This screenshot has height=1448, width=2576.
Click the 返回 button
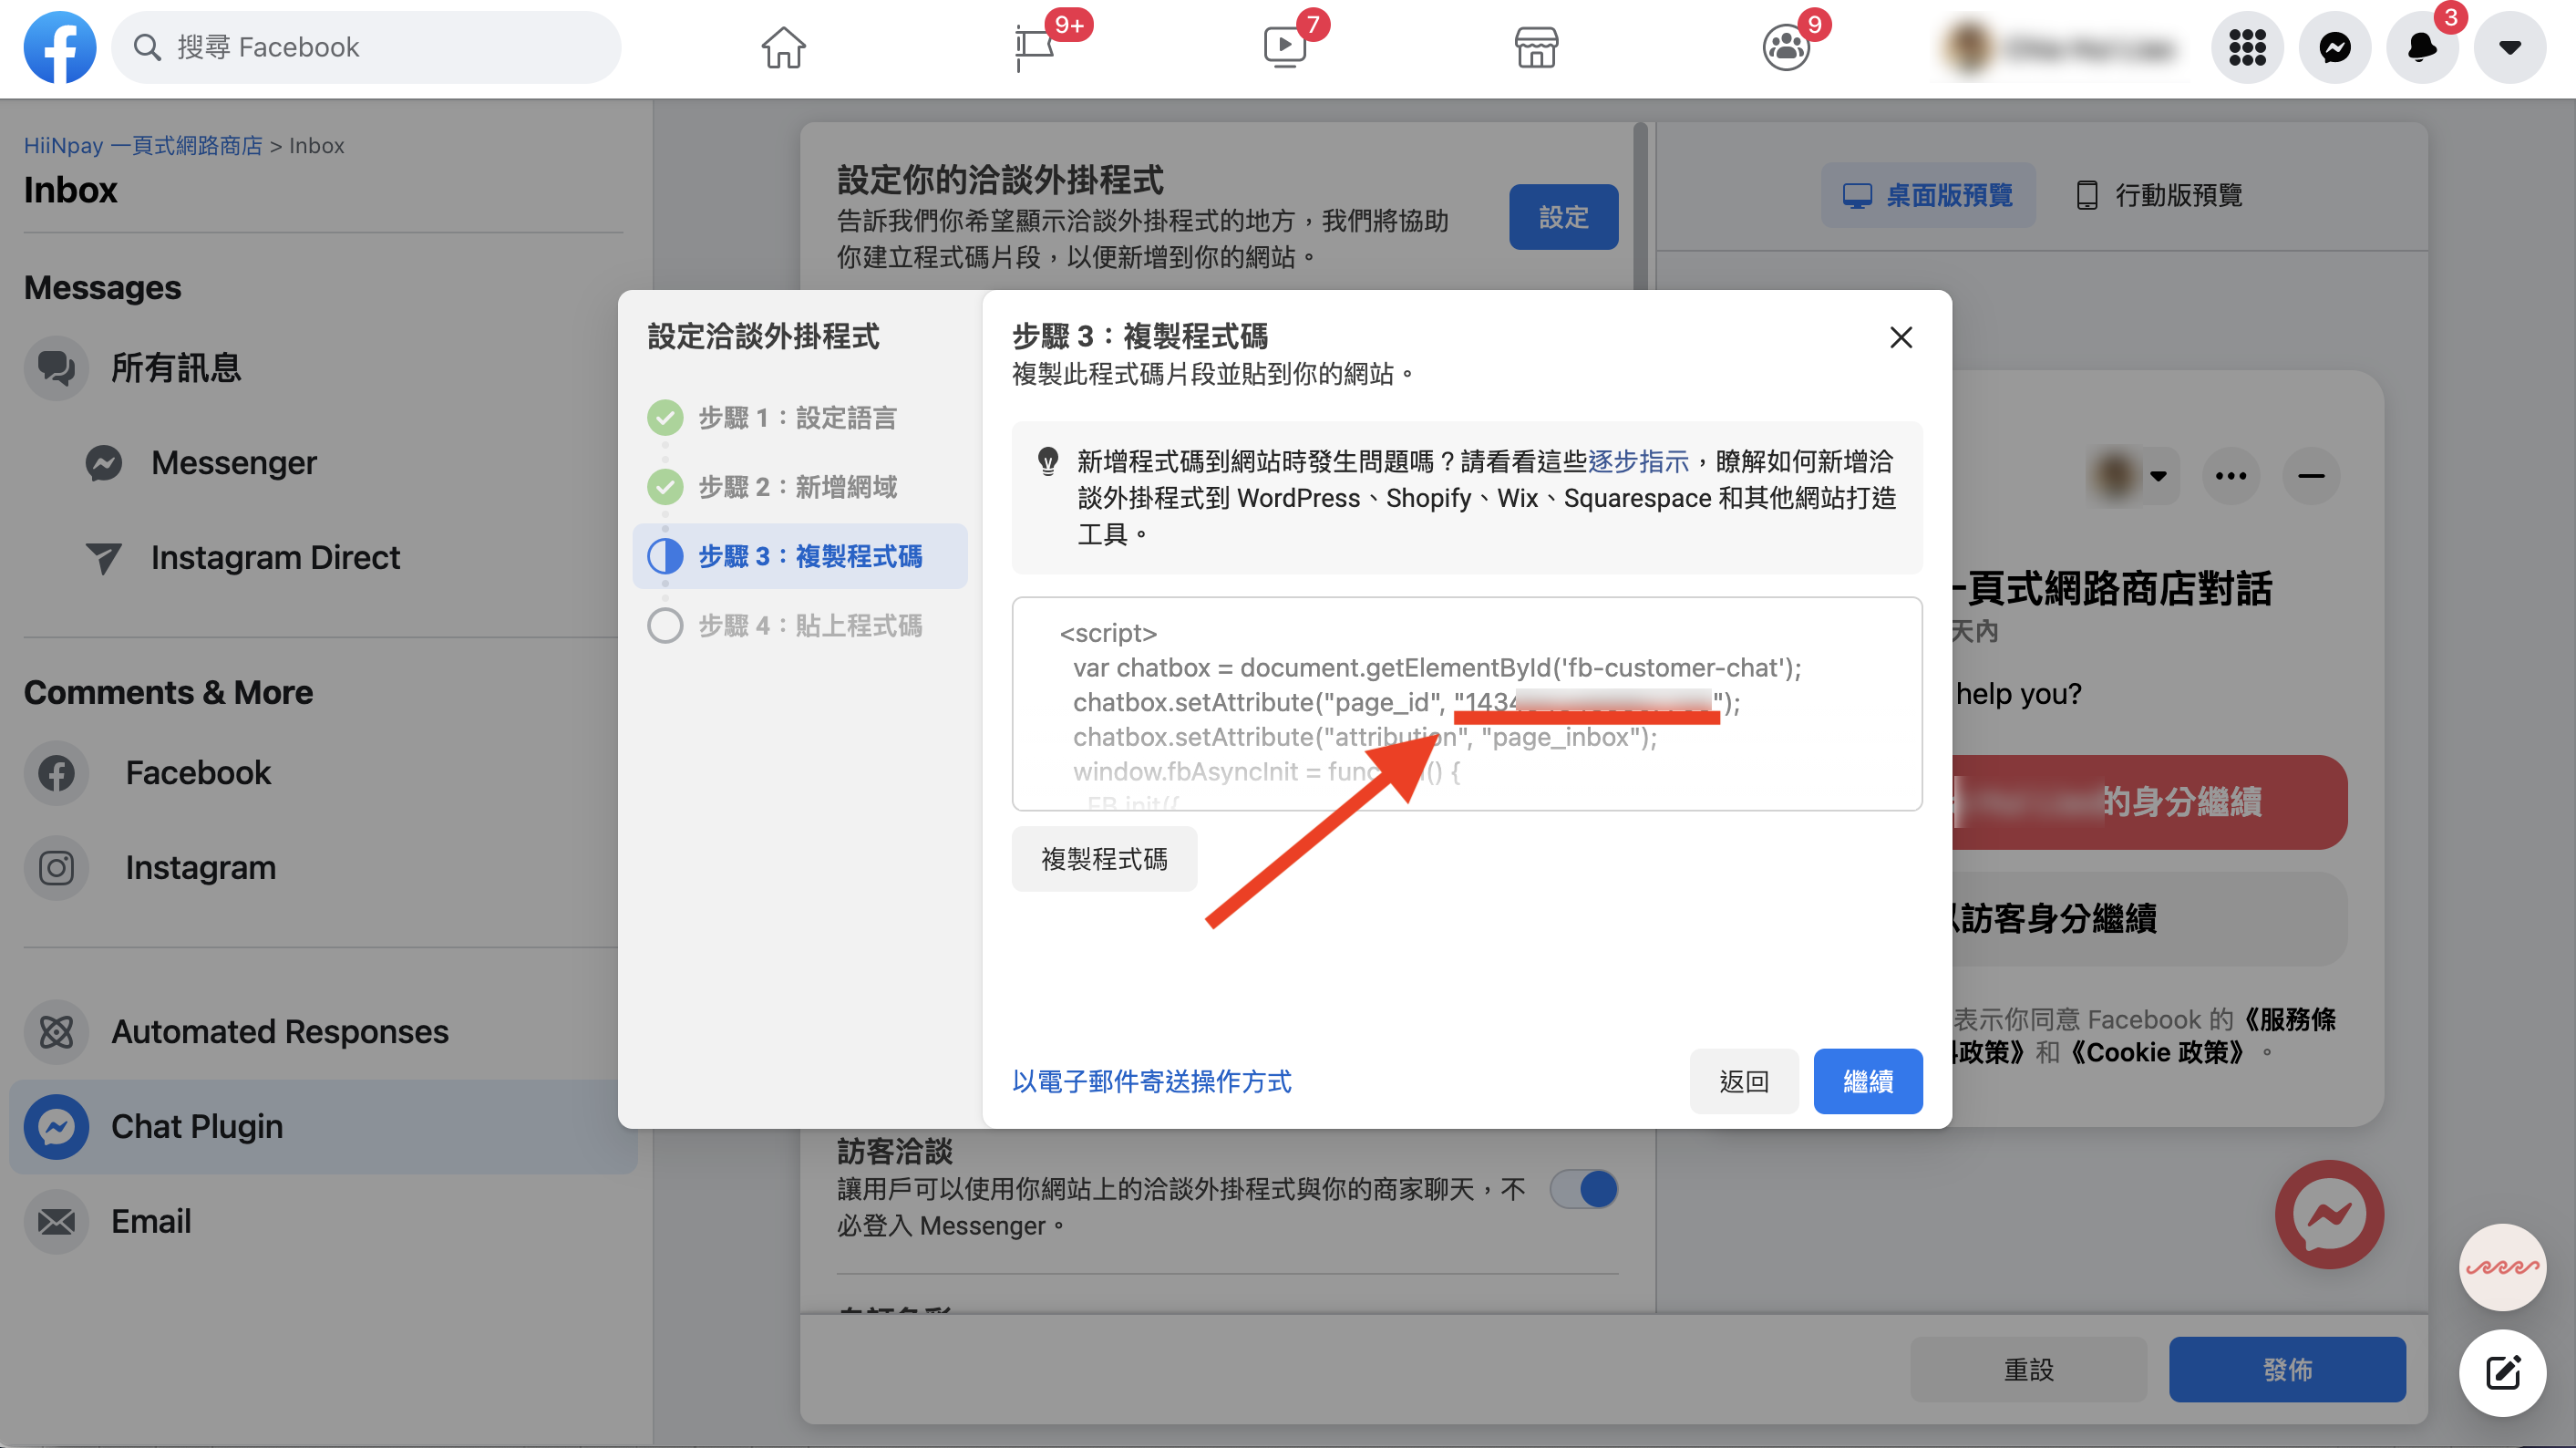[1744, 1081]
